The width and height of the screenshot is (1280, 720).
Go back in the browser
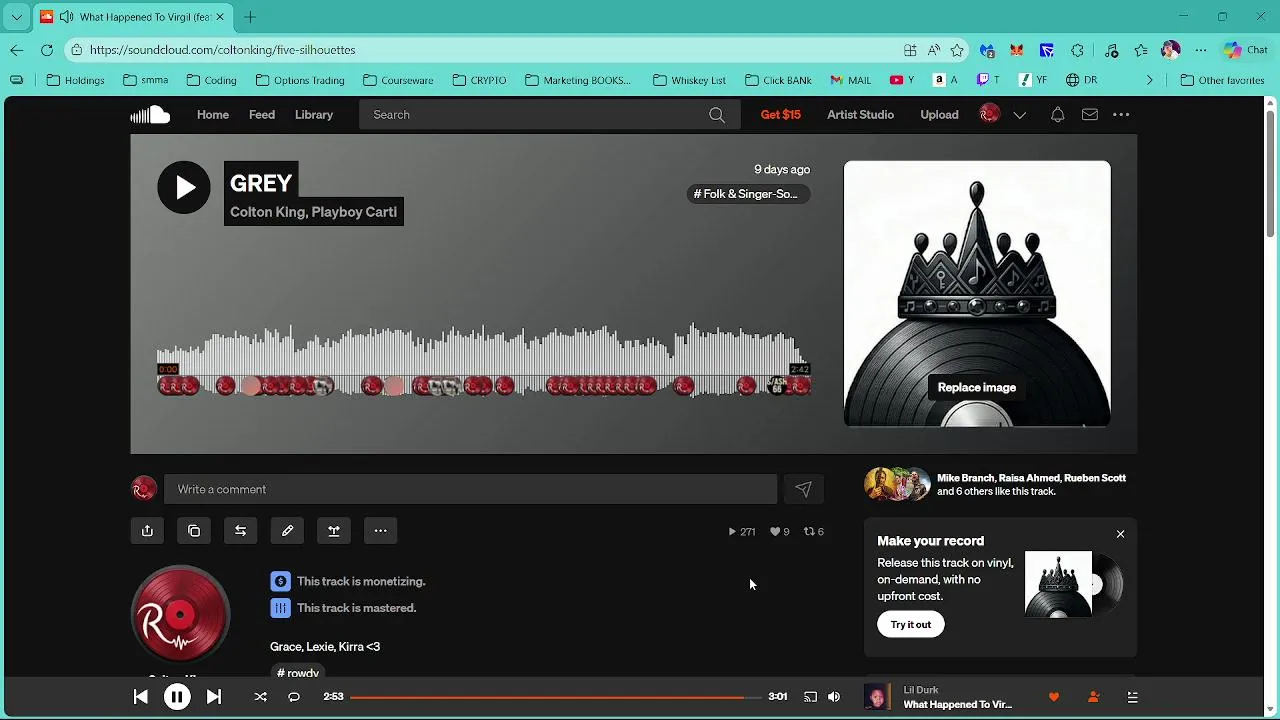click(x=17, y=50)
